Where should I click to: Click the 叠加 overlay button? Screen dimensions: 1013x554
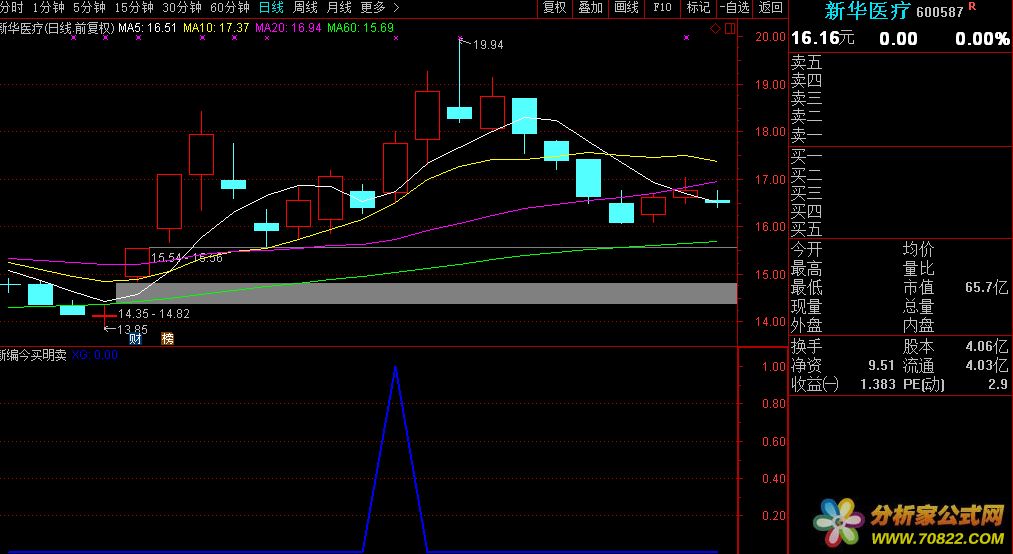pyautogui.click(x=590, y=7)
